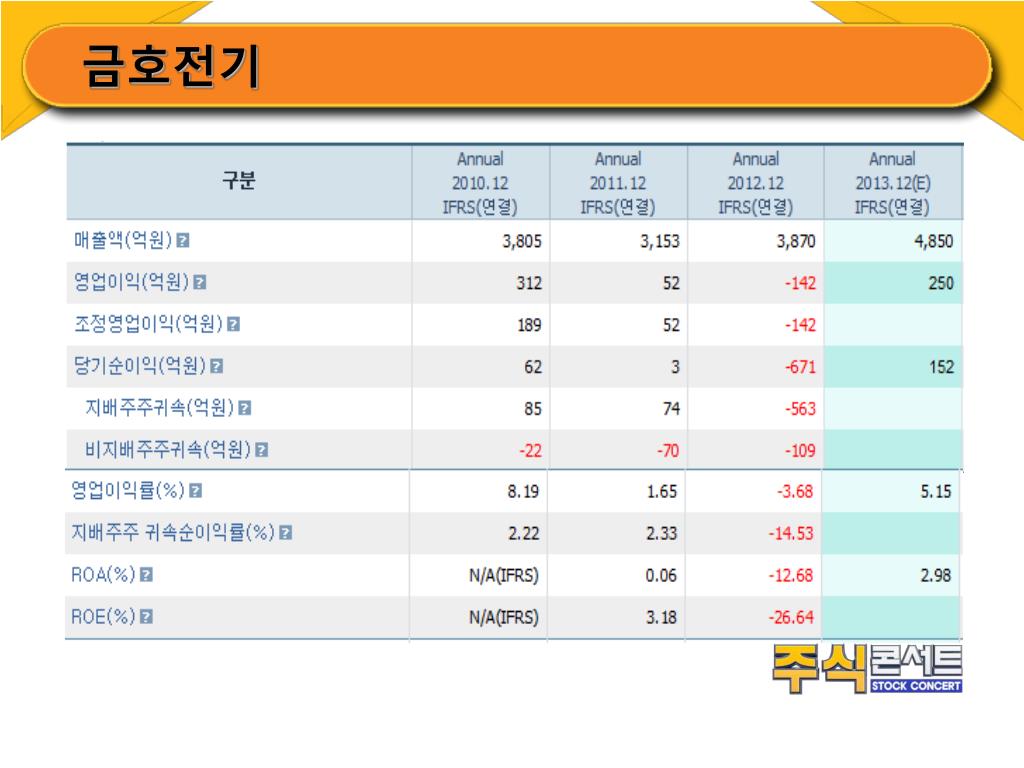Click the -109 non-controlling value
This screenshot has height=768, width=1024.
[801, 451]
